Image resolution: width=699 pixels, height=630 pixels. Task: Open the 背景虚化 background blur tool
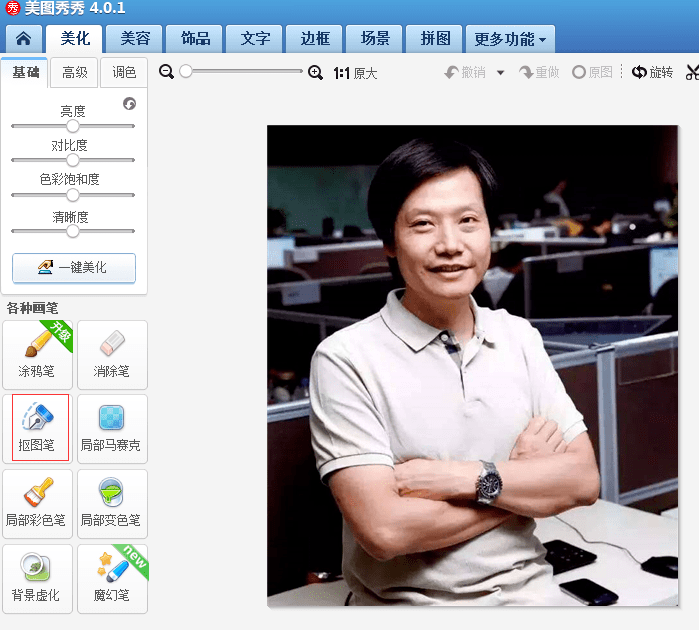[x=37, y=578]
